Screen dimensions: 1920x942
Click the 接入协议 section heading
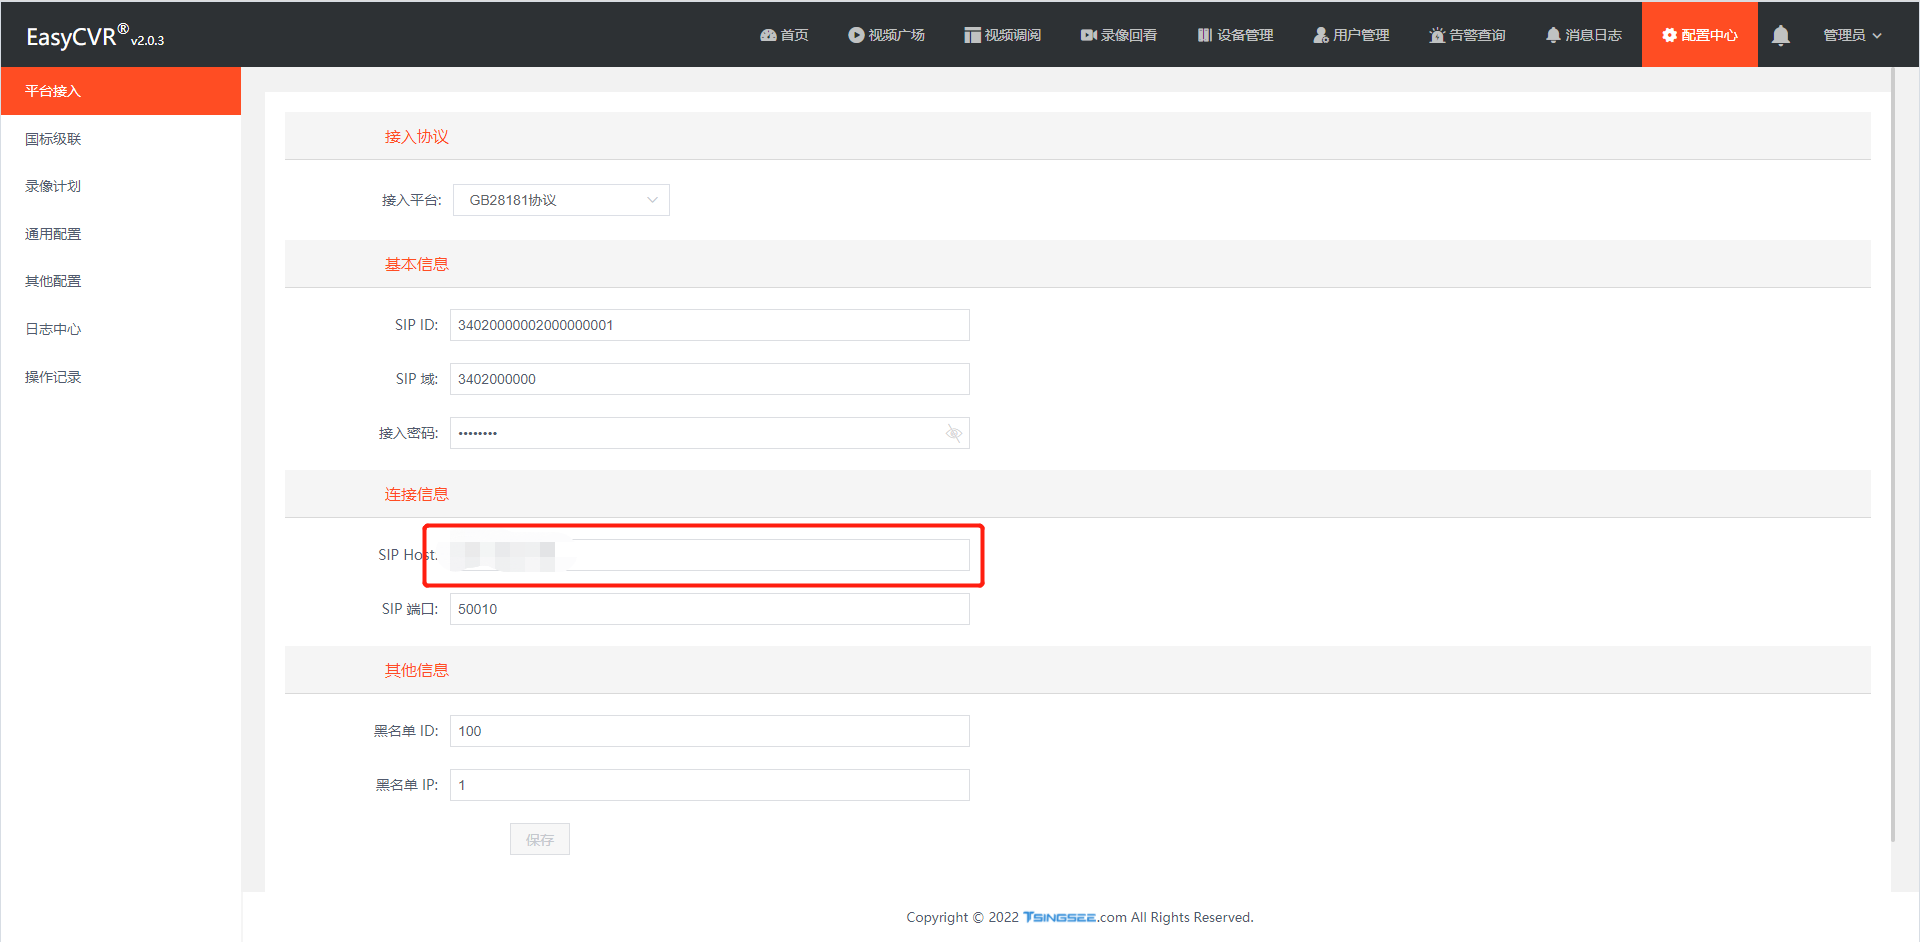click(x=417, y=137)
